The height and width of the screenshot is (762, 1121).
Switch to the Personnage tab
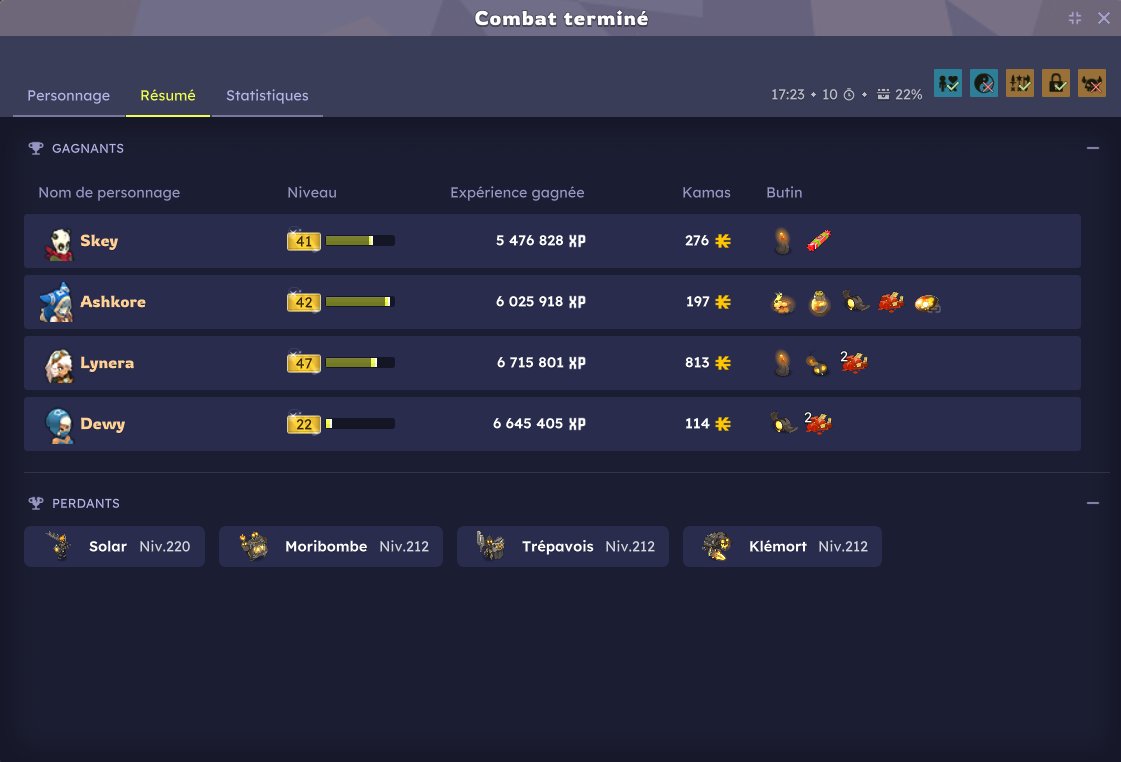pos(69,95)
